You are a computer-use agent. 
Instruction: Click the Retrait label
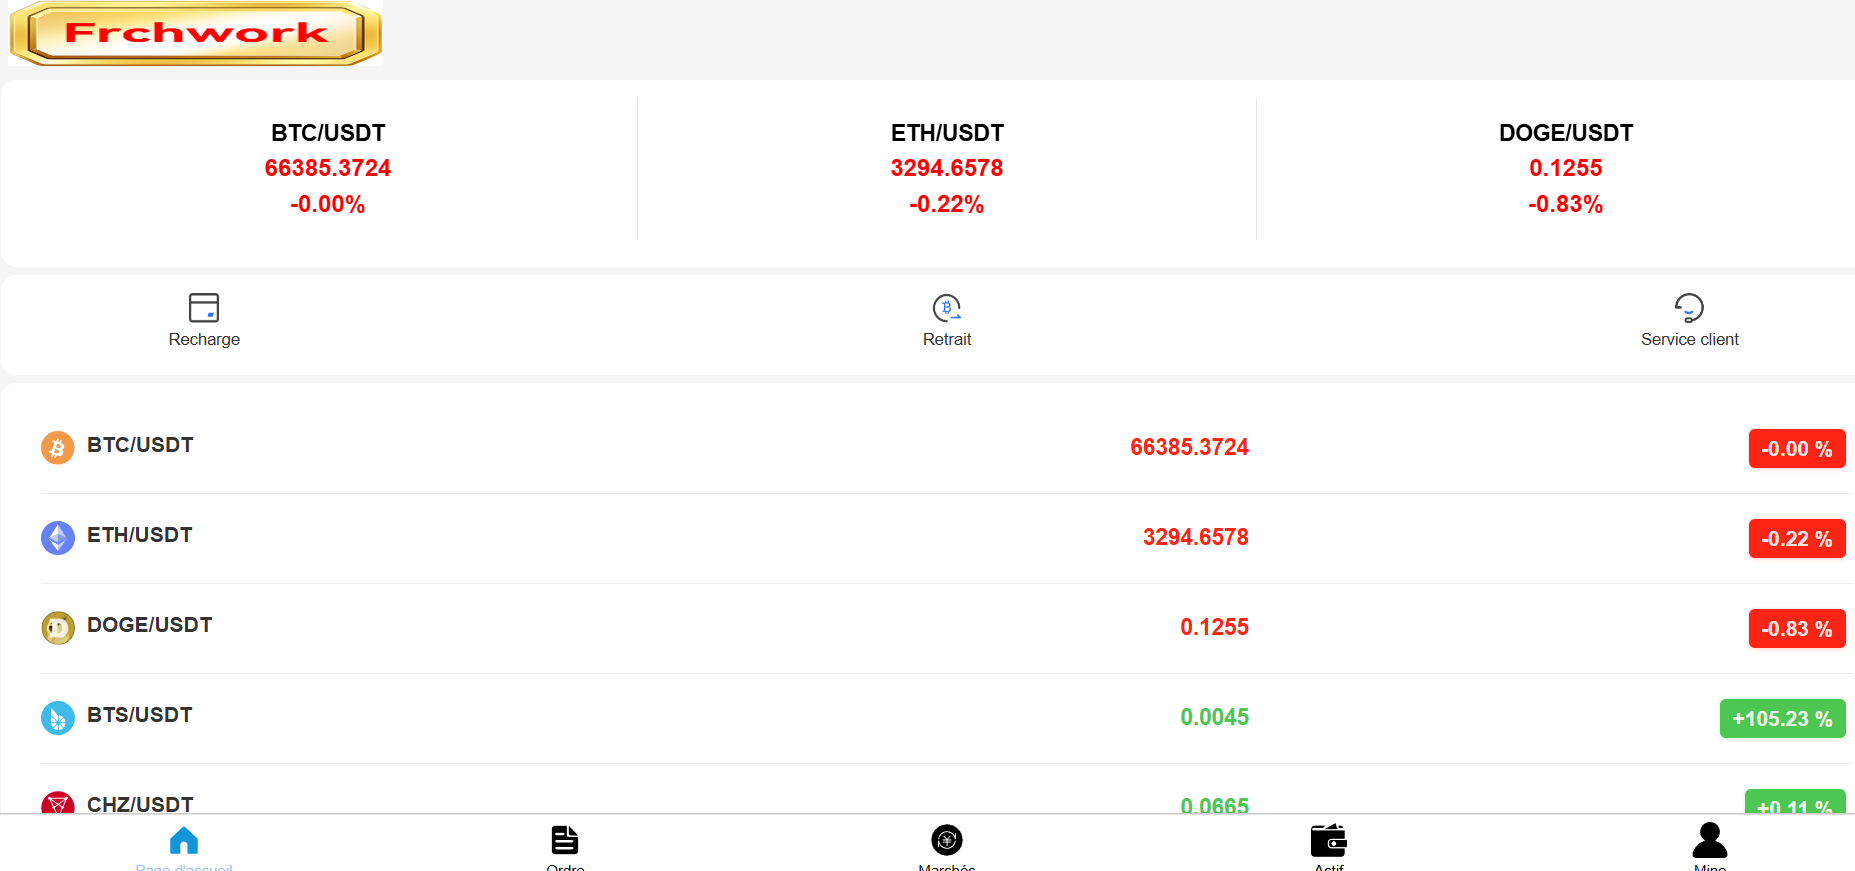[x=947, y=339]
